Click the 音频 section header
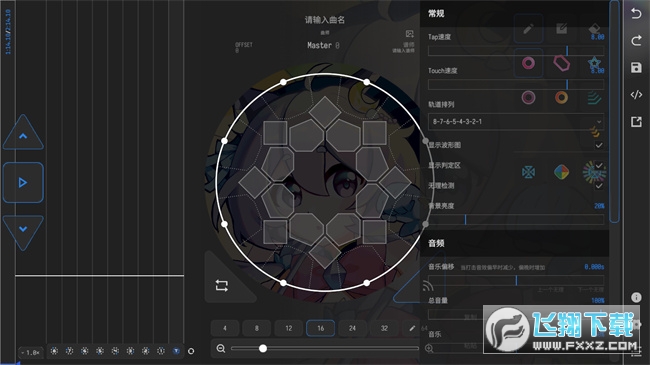The height and width of the screenshot is (365, 650). coord(436,243)
